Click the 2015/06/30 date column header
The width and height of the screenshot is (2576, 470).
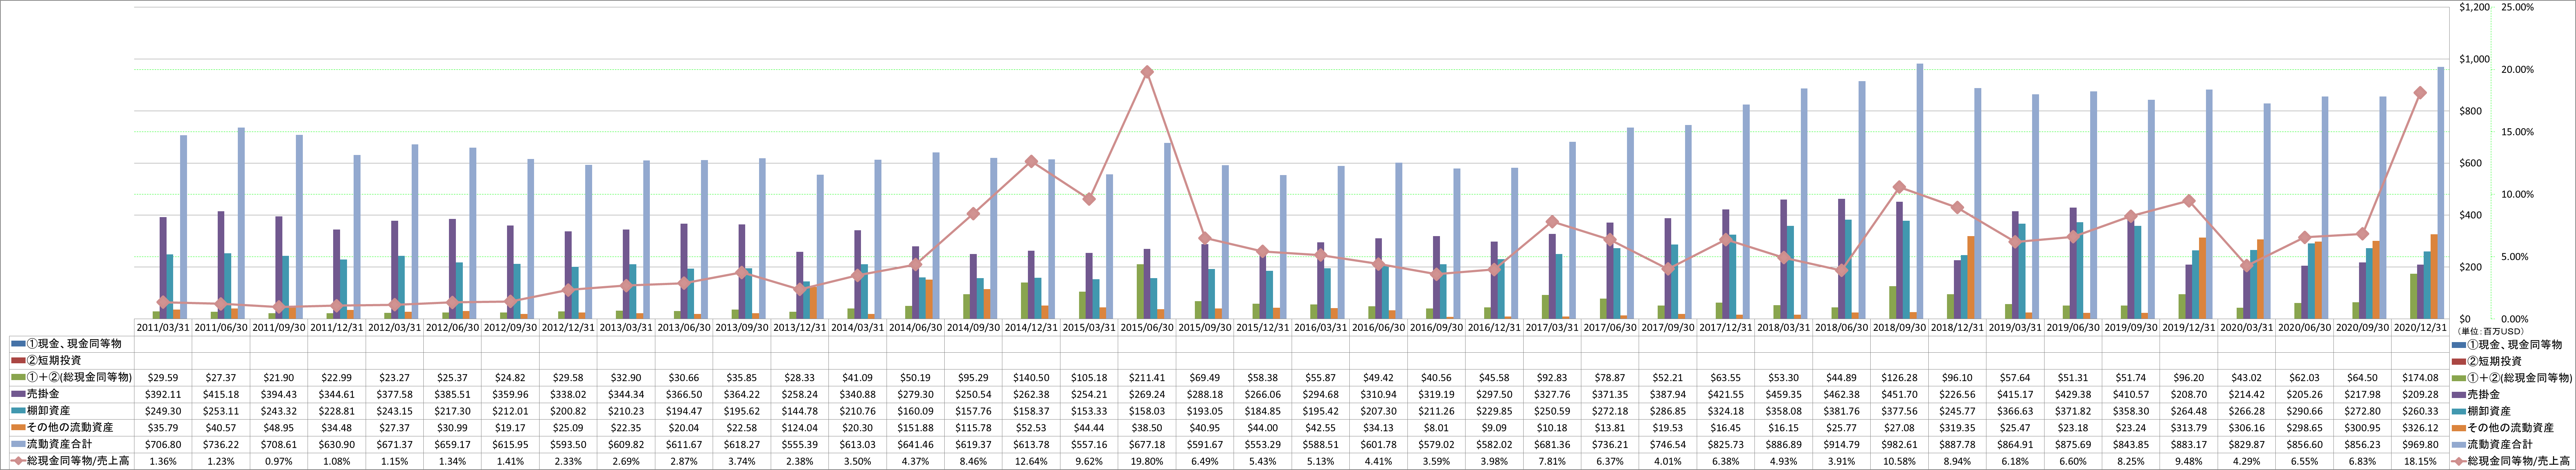[1147, 327]
